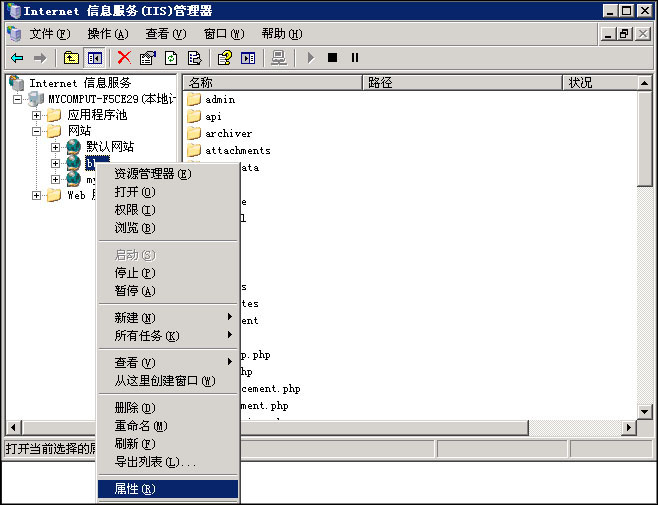Toggle the show/hide console tree icon
The width and height of the screenshot is (658, 505).
tap(94, 58)
